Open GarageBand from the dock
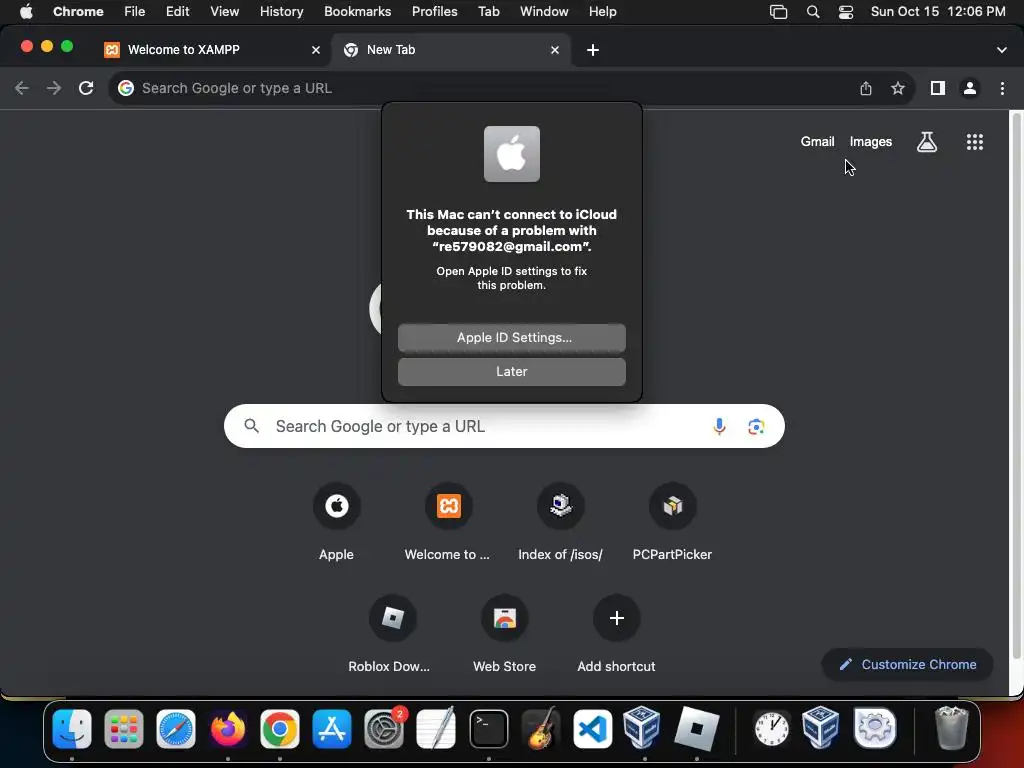Image resolution: width=1024 pixels, height=768 pixels. pos(541,729)
